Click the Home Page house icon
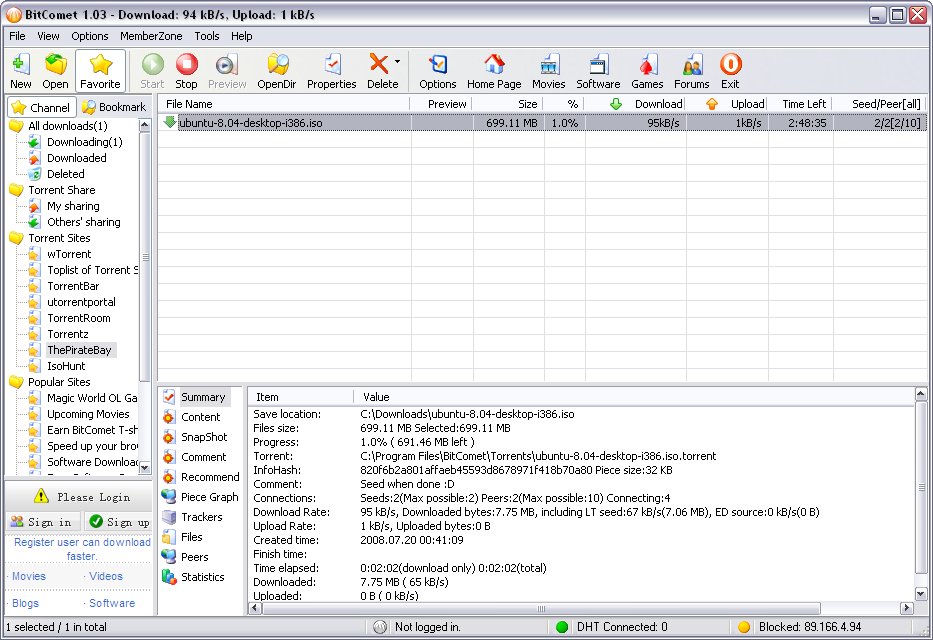This screenshot has height=640, width=933. [494, 64]
